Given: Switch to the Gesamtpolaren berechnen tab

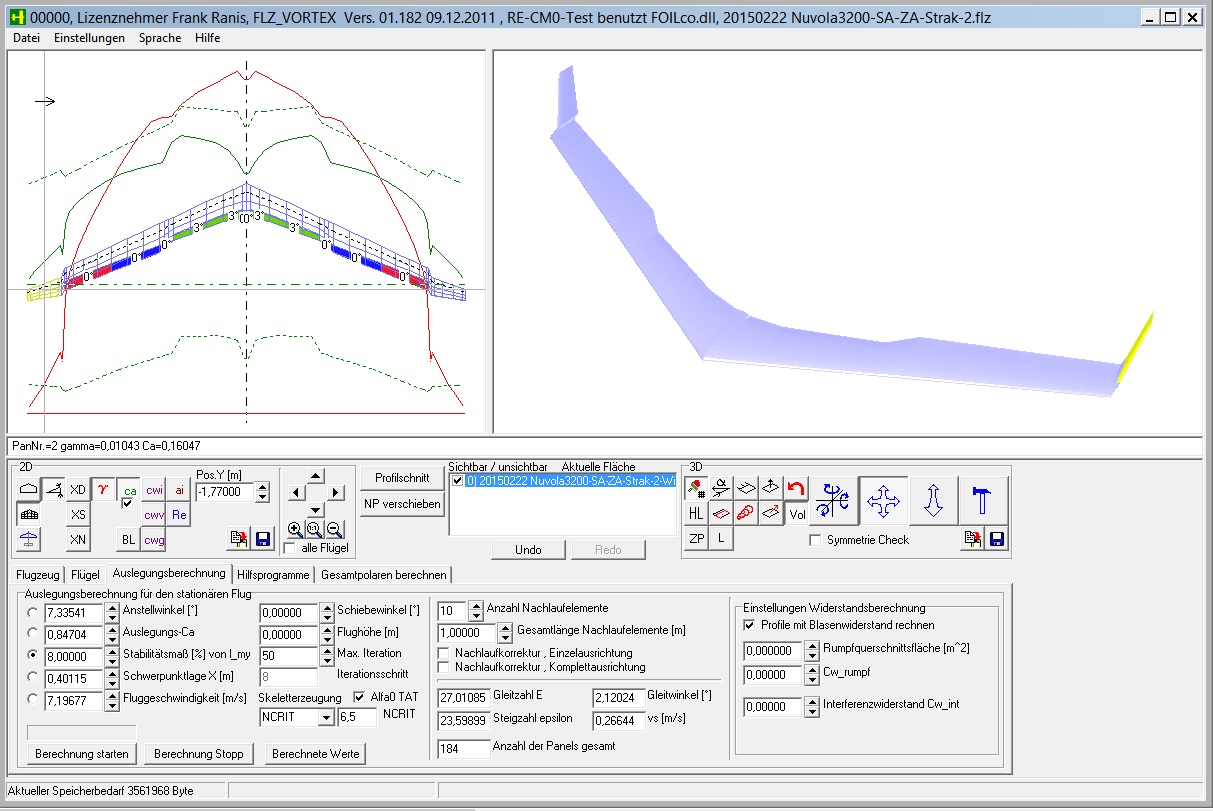Looking at the screenshot, I should 384,574.
